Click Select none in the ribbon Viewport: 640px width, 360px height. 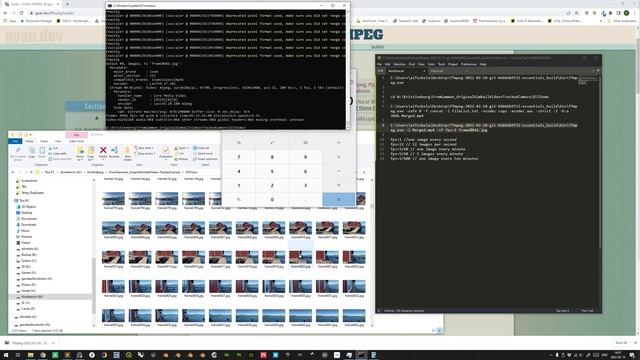tap(203, 153)
